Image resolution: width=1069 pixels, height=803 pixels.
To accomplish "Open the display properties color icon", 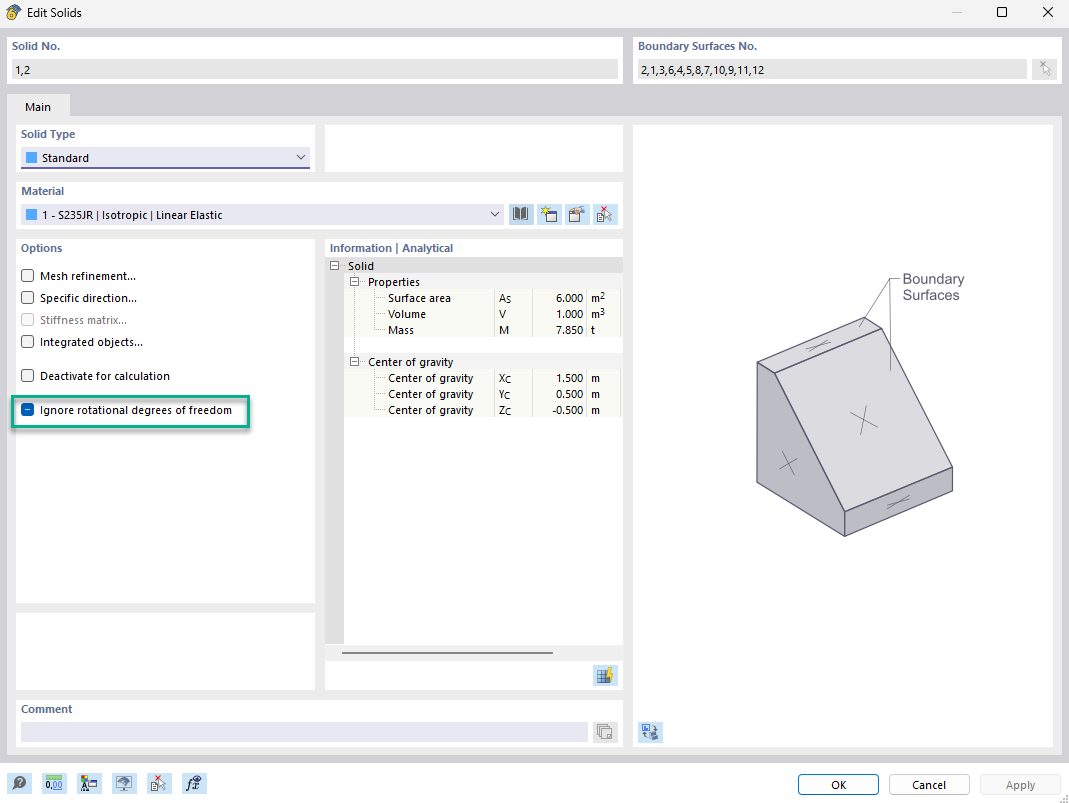I will [89, 783].
